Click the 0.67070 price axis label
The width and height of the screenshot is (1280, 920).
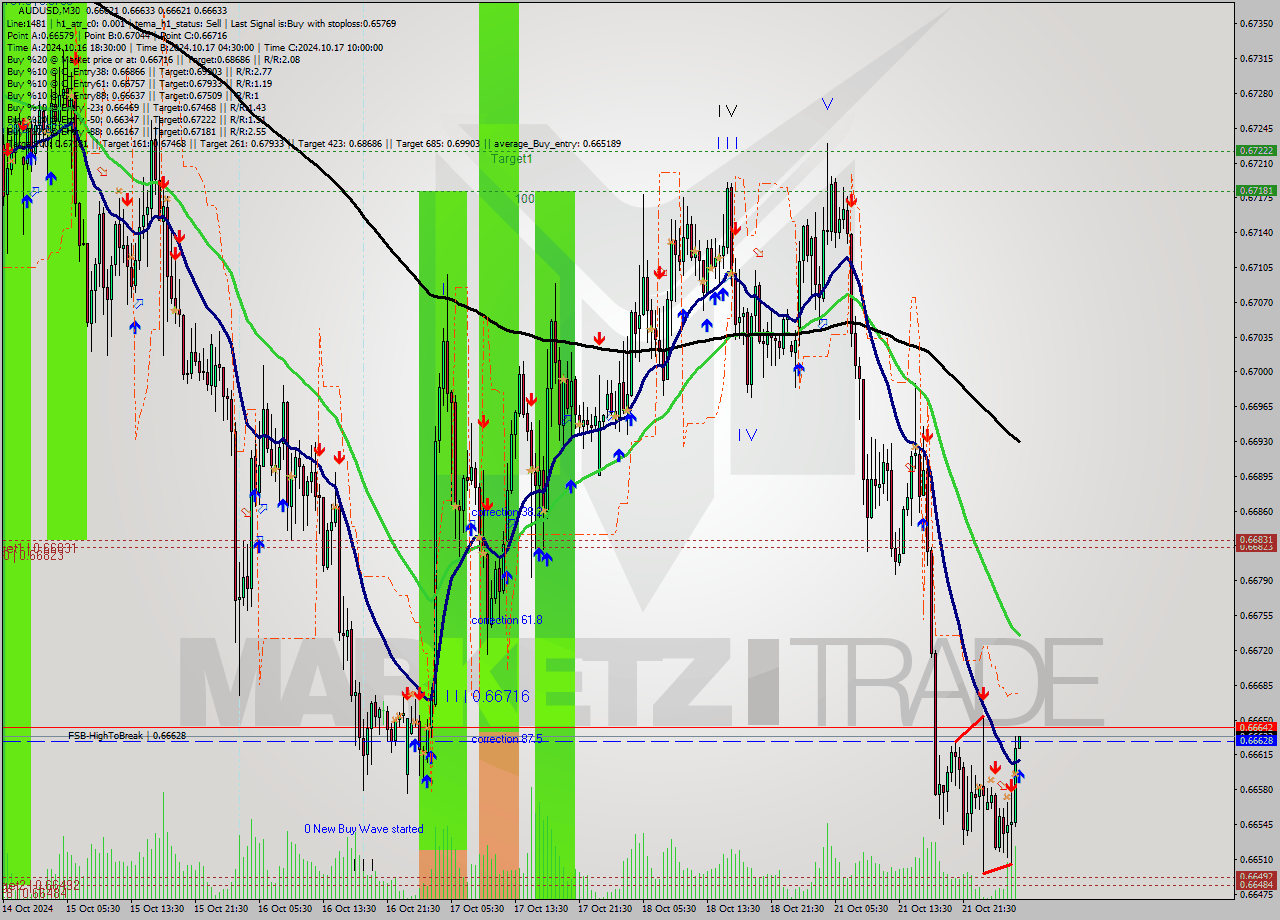[1256, 302]
